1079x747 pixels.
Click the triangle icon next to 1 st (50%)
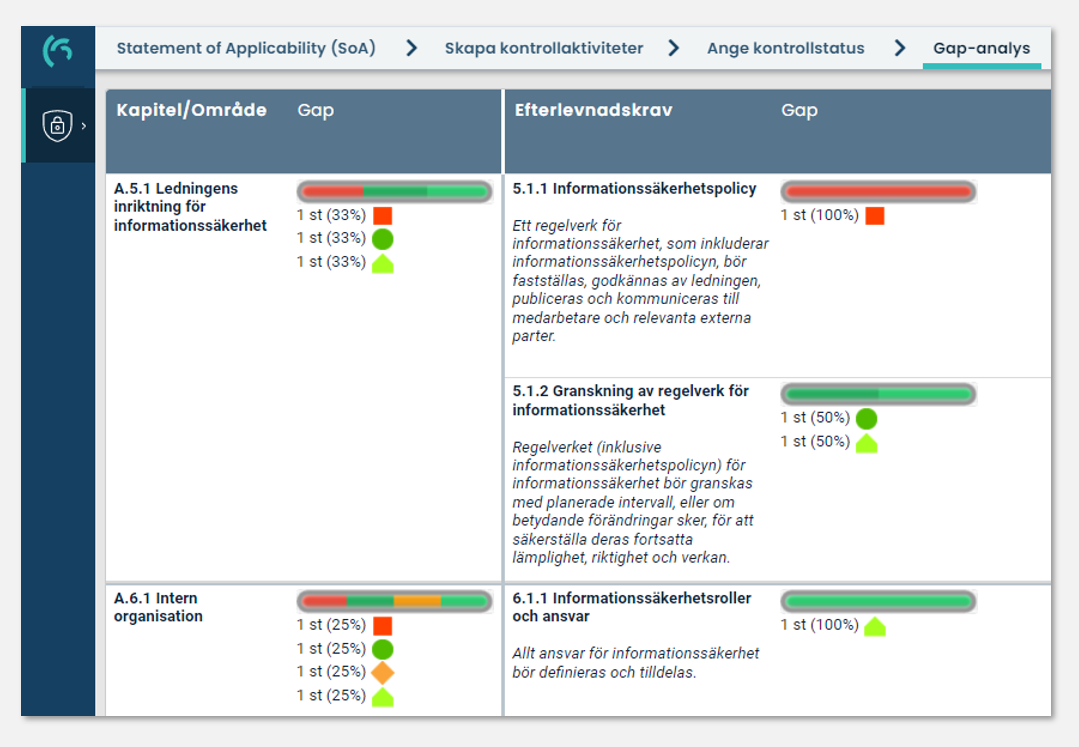coord(866,441)
